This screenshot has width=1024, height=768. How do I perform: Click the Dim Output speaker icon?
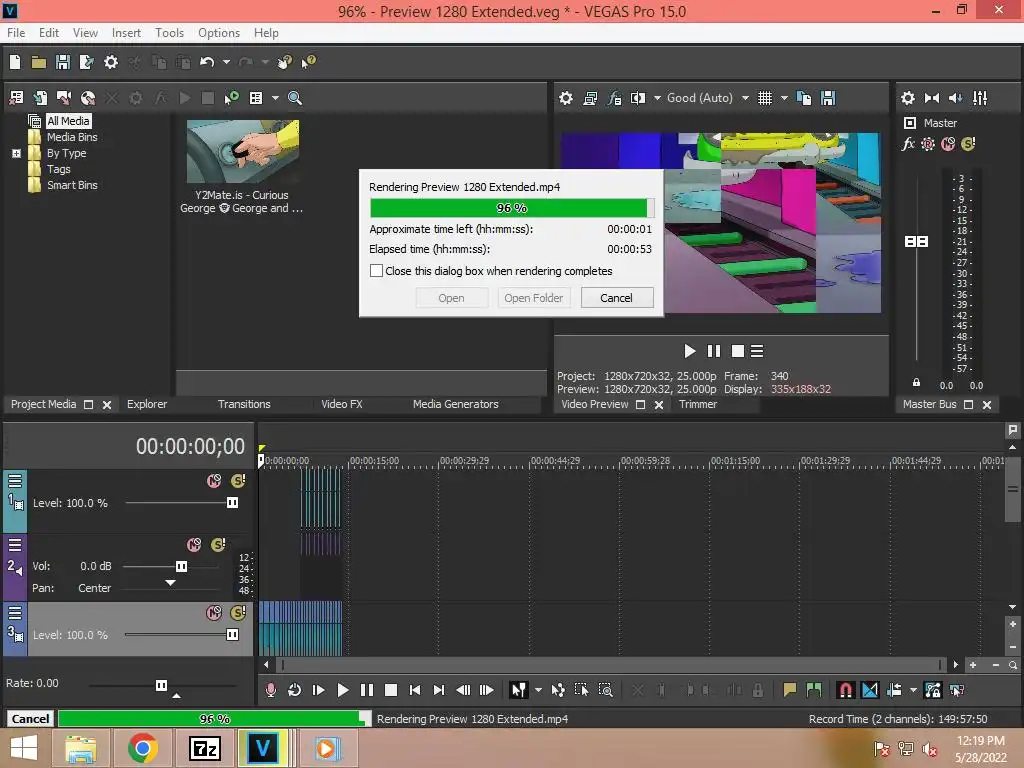point(955,98)
